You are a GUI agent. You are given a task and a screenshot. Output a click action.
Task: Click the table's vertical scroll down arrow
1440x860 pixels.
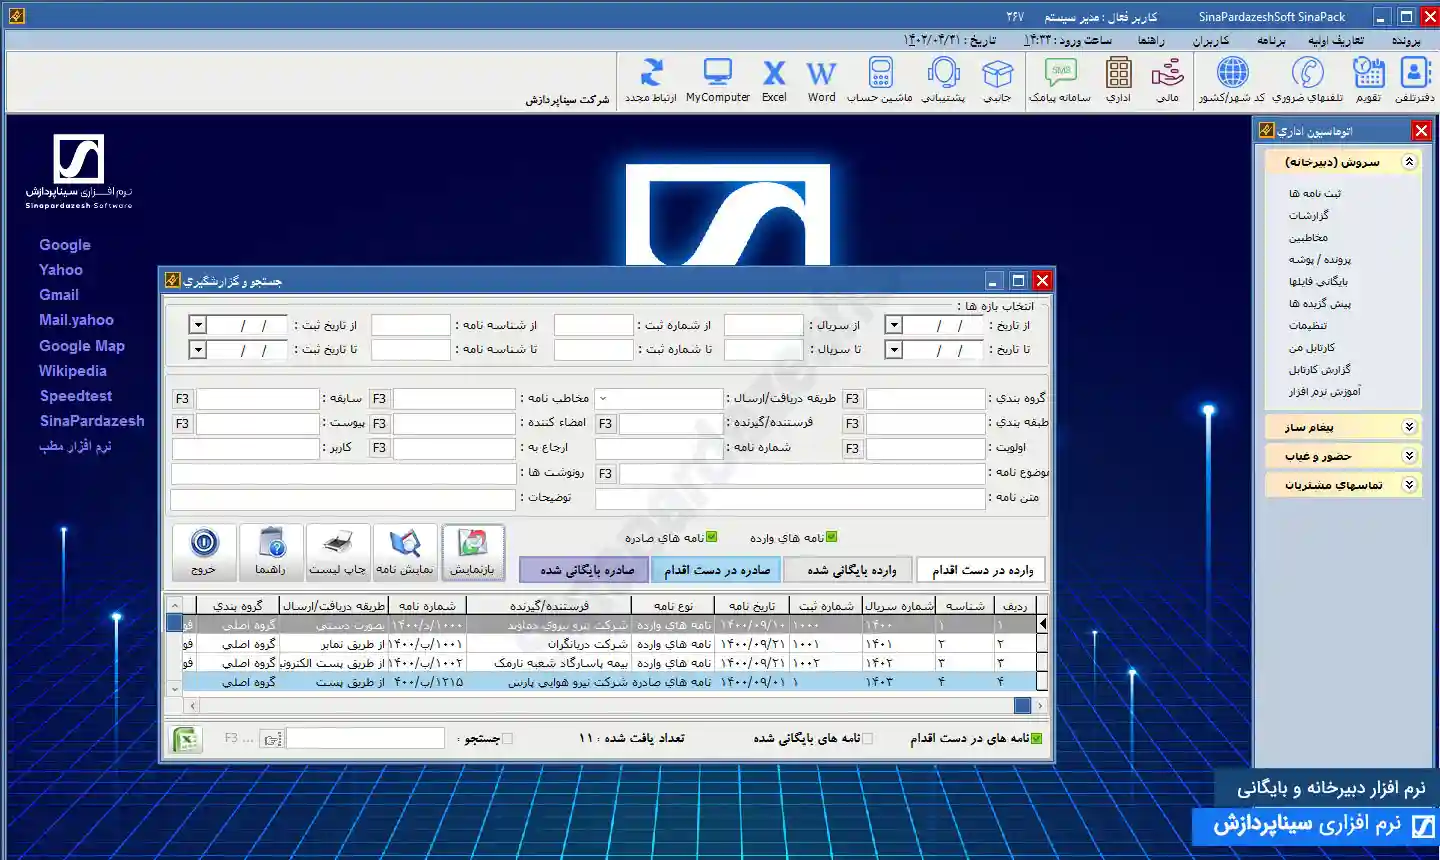175,689
